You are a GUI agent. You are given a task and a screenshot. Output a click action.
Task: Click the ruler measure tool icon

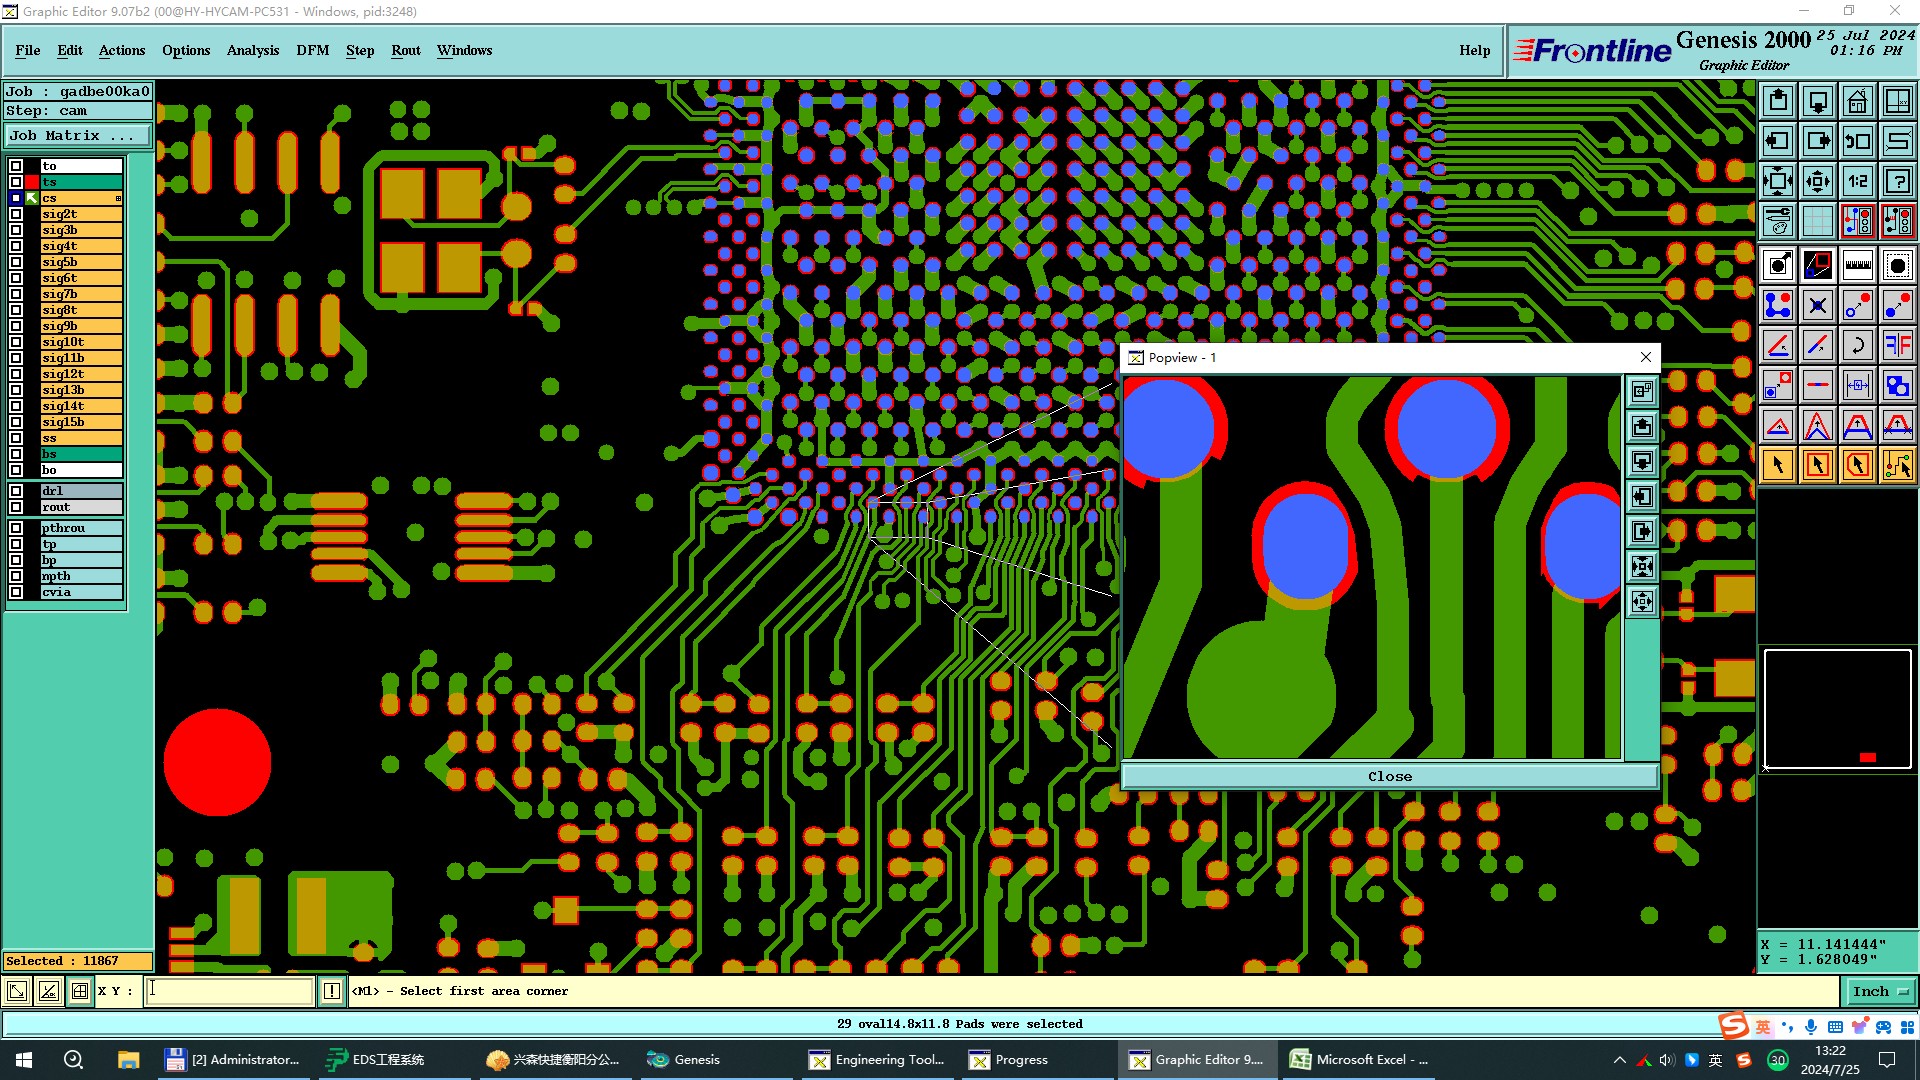pyautogui.click(x=1857, y=265)
